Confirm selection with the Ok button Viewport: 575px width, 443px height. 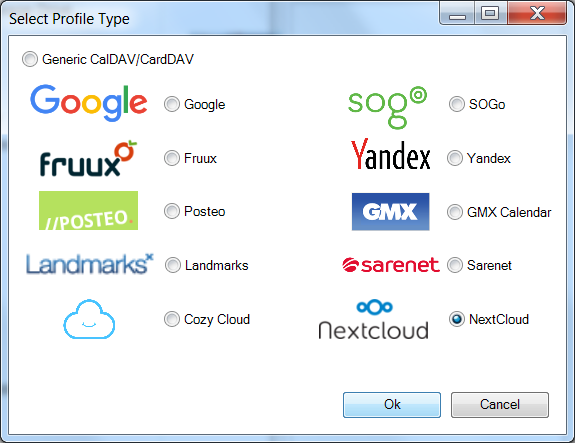pos(392,405)
